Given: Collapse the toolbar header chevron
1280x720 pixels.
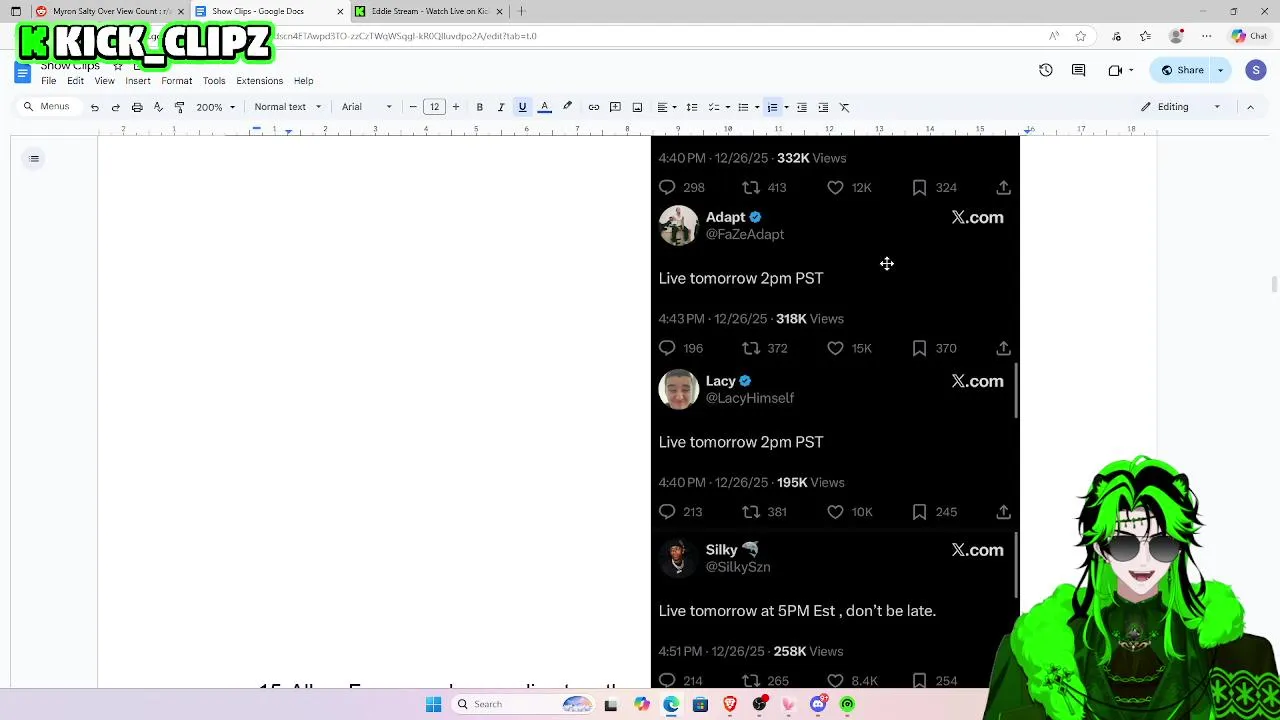Looking at the screenshot, I should pos(1250,107).
